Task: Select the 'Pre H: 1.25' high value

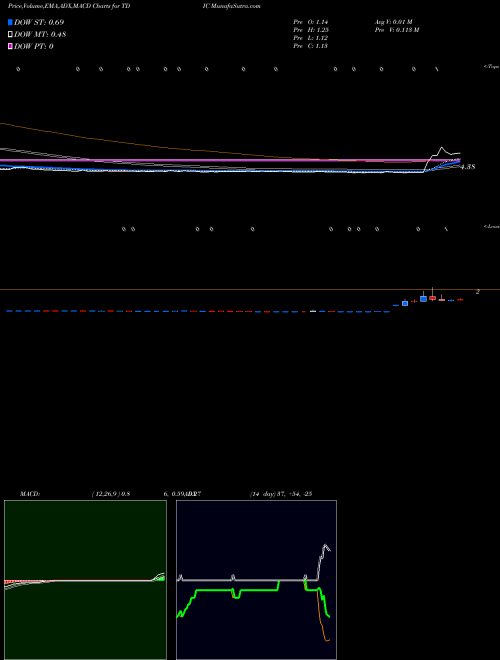Action: coord(311,30)
